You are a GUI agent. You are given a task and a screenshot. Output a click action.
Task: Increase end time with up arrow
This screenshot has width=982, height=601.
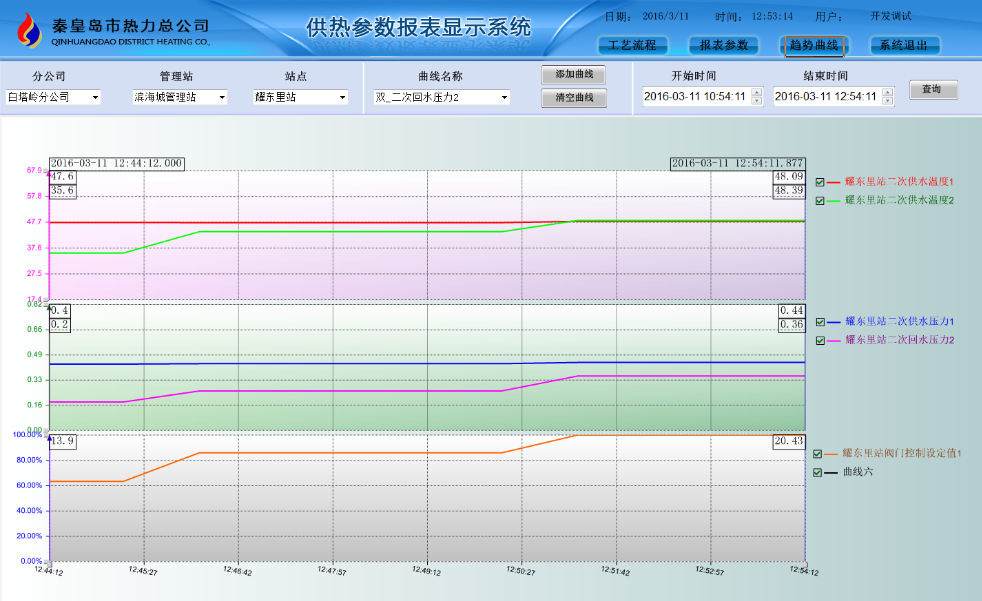click(x=887, y=92)
